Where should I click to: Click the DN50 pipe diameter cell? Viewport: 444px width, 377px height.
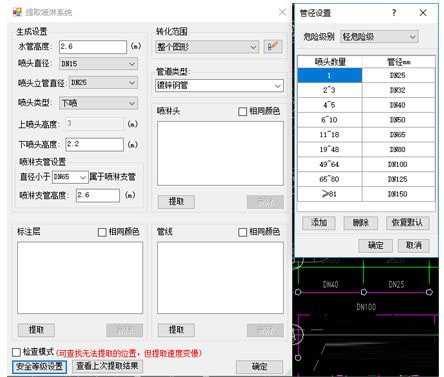[x=398, y=120]
